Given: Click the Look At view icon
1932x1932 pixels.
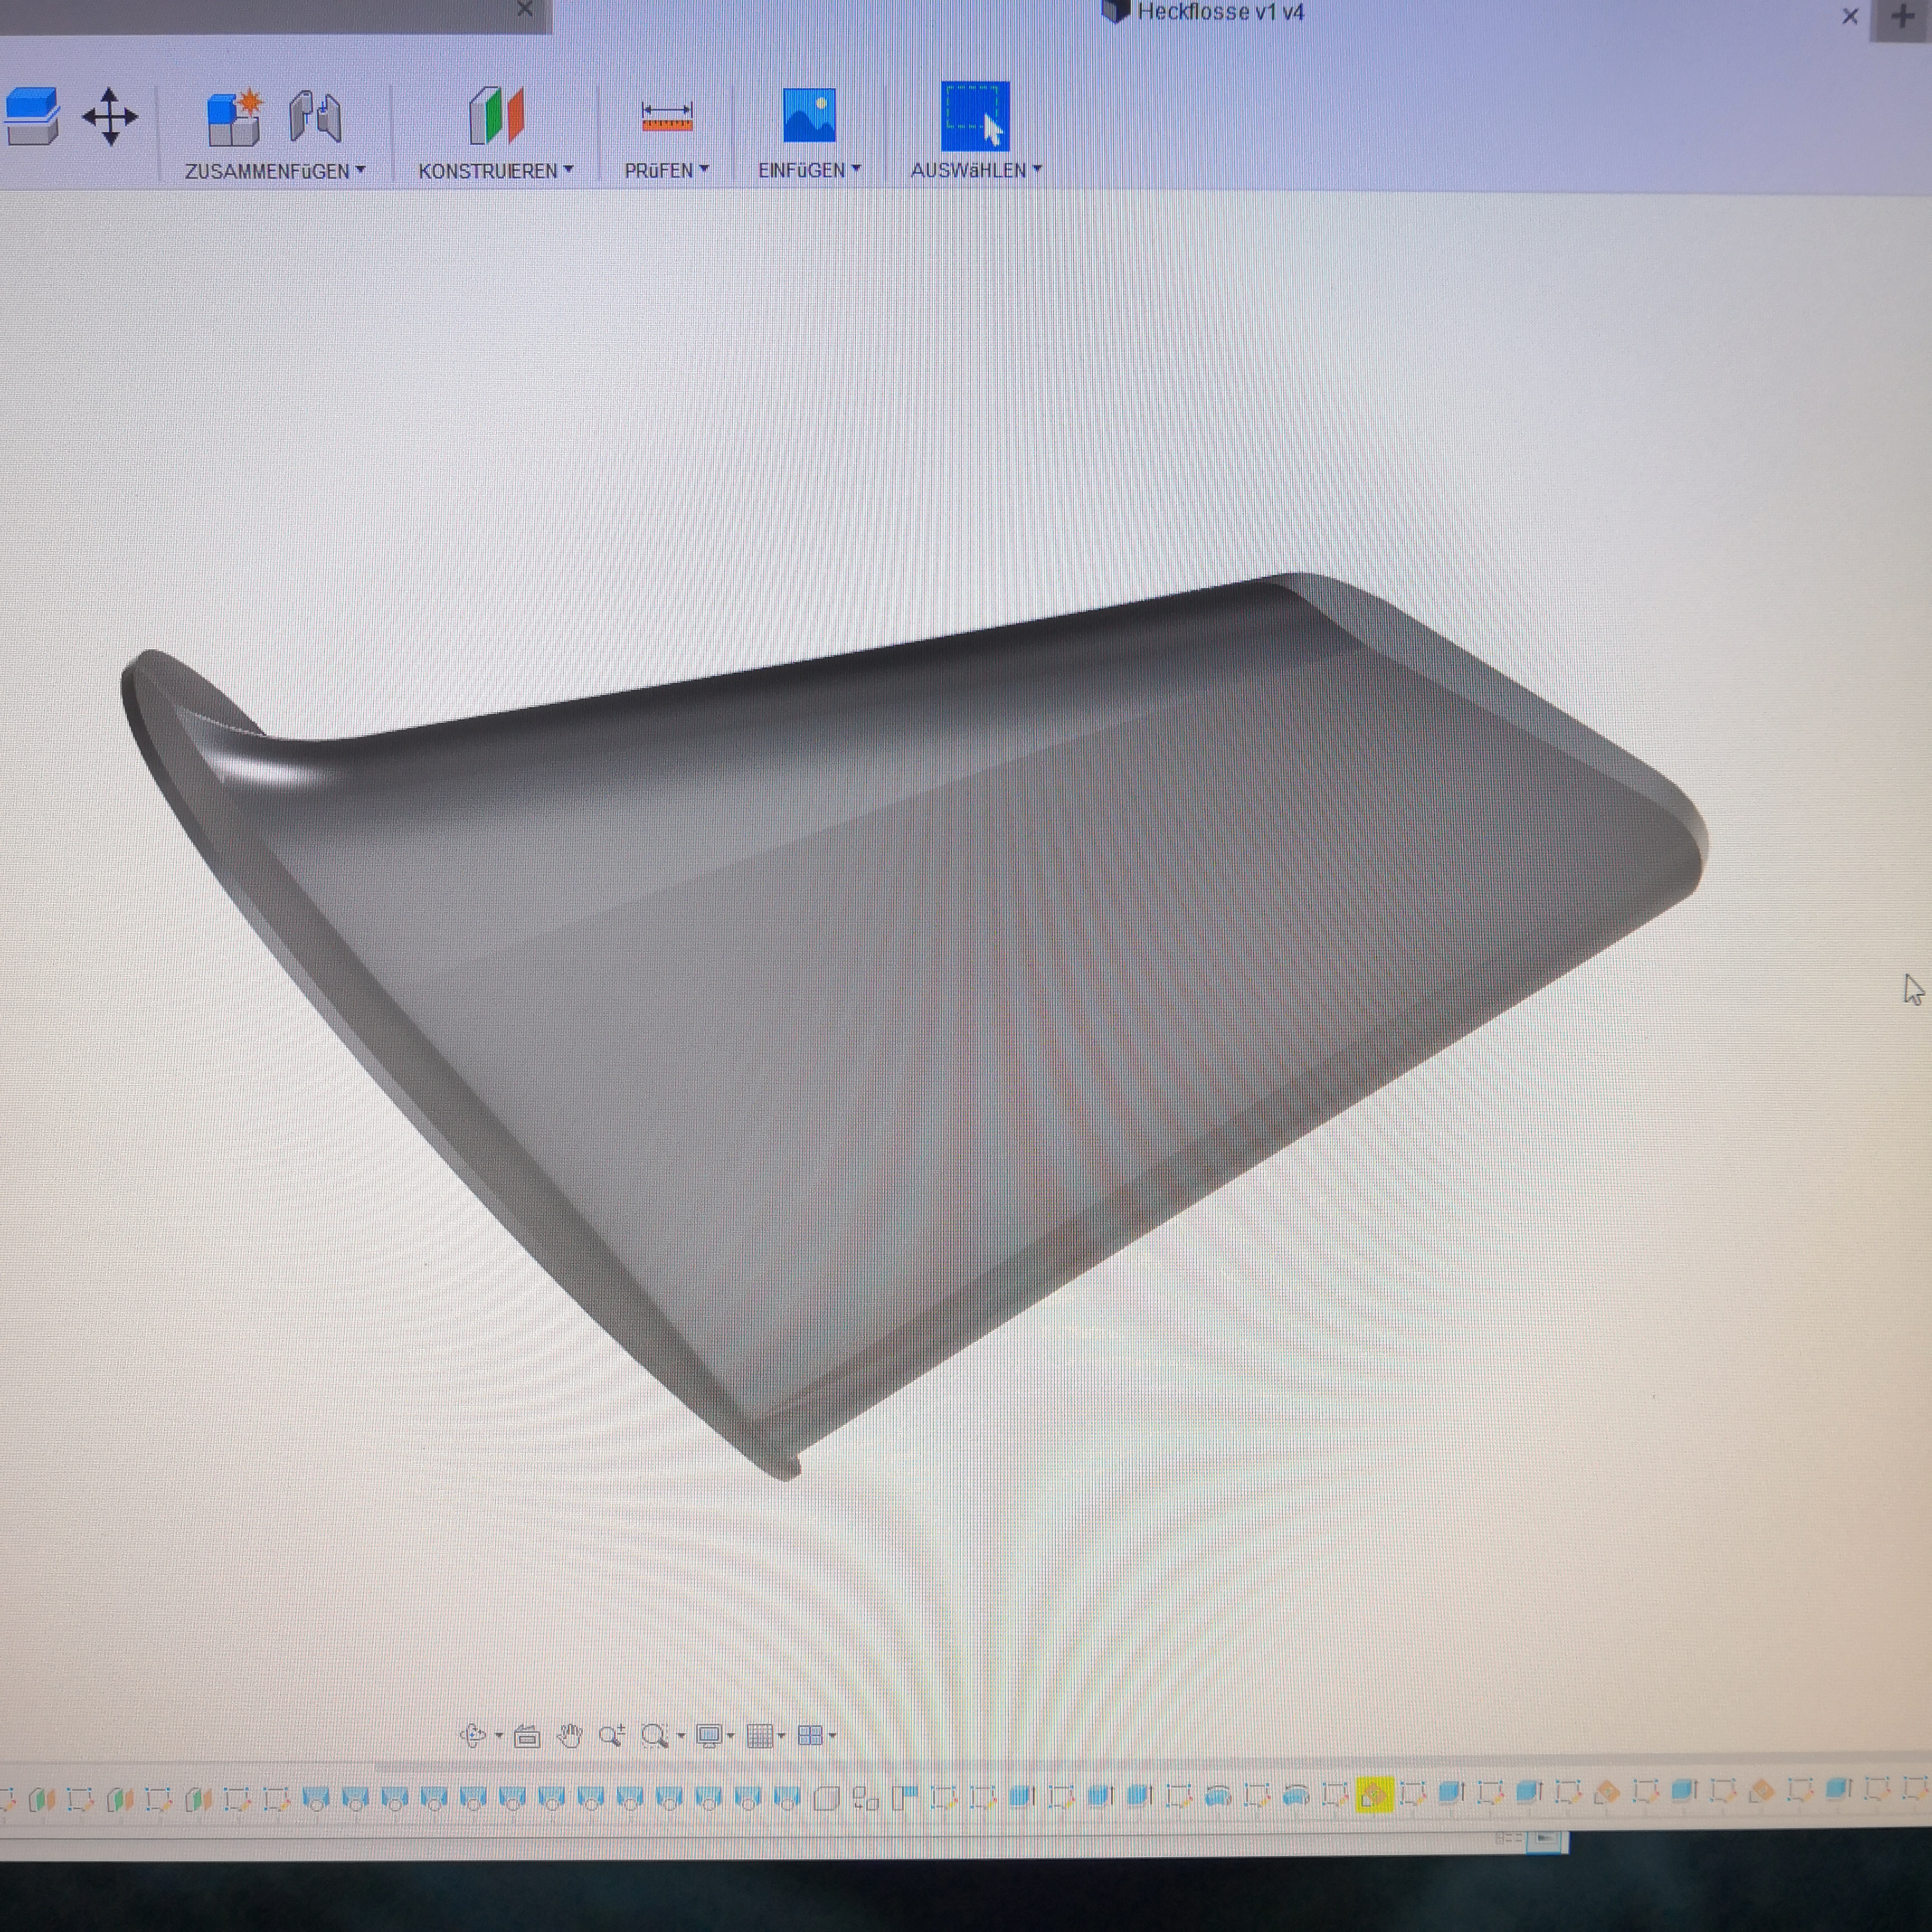Looking at the screenshot, I should [x=527, y=1737].
